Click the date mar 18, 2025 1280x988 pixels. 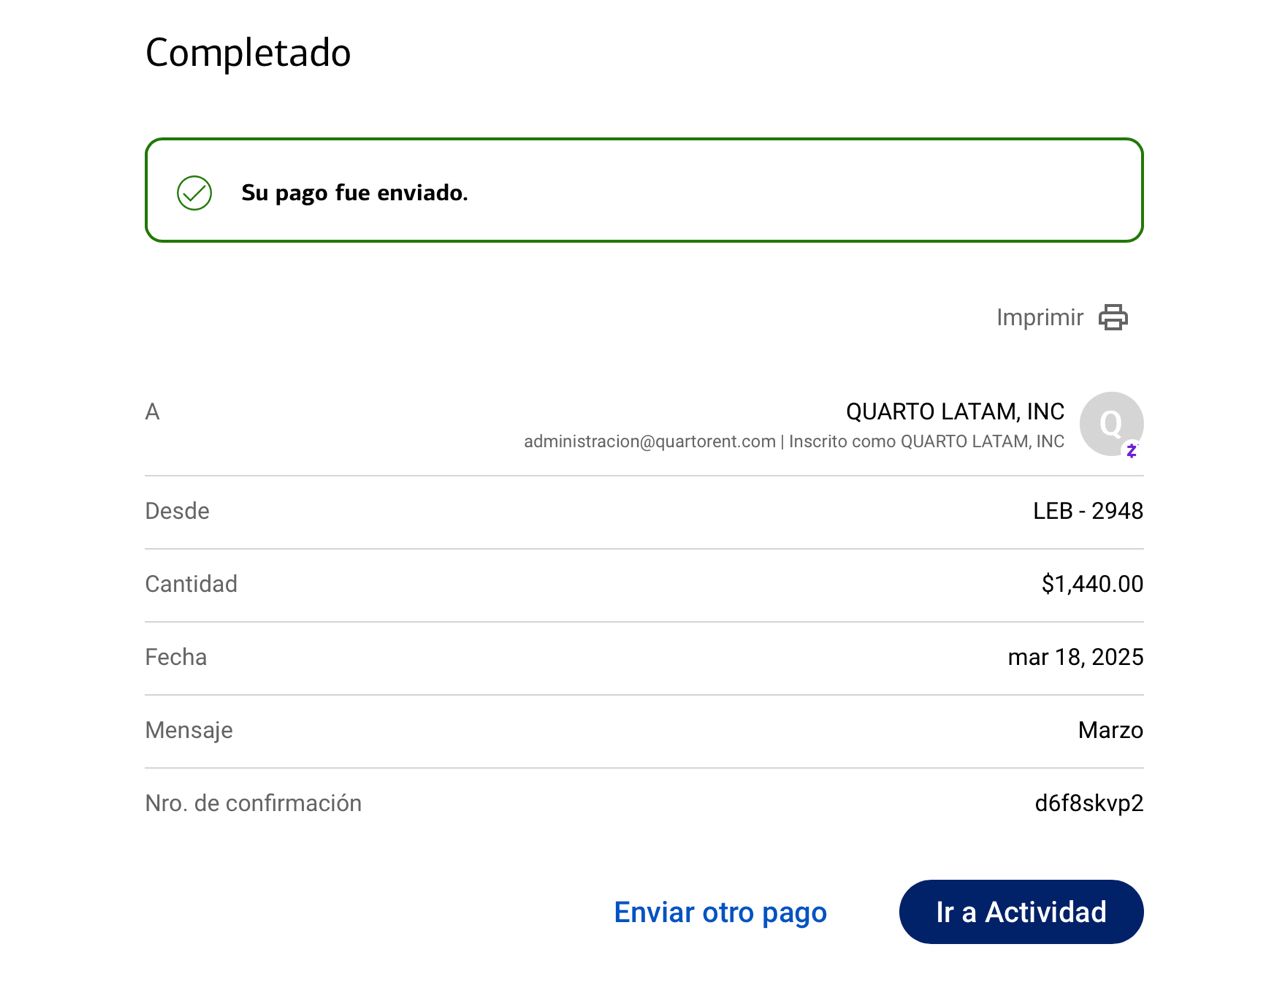coord(1075,657)
